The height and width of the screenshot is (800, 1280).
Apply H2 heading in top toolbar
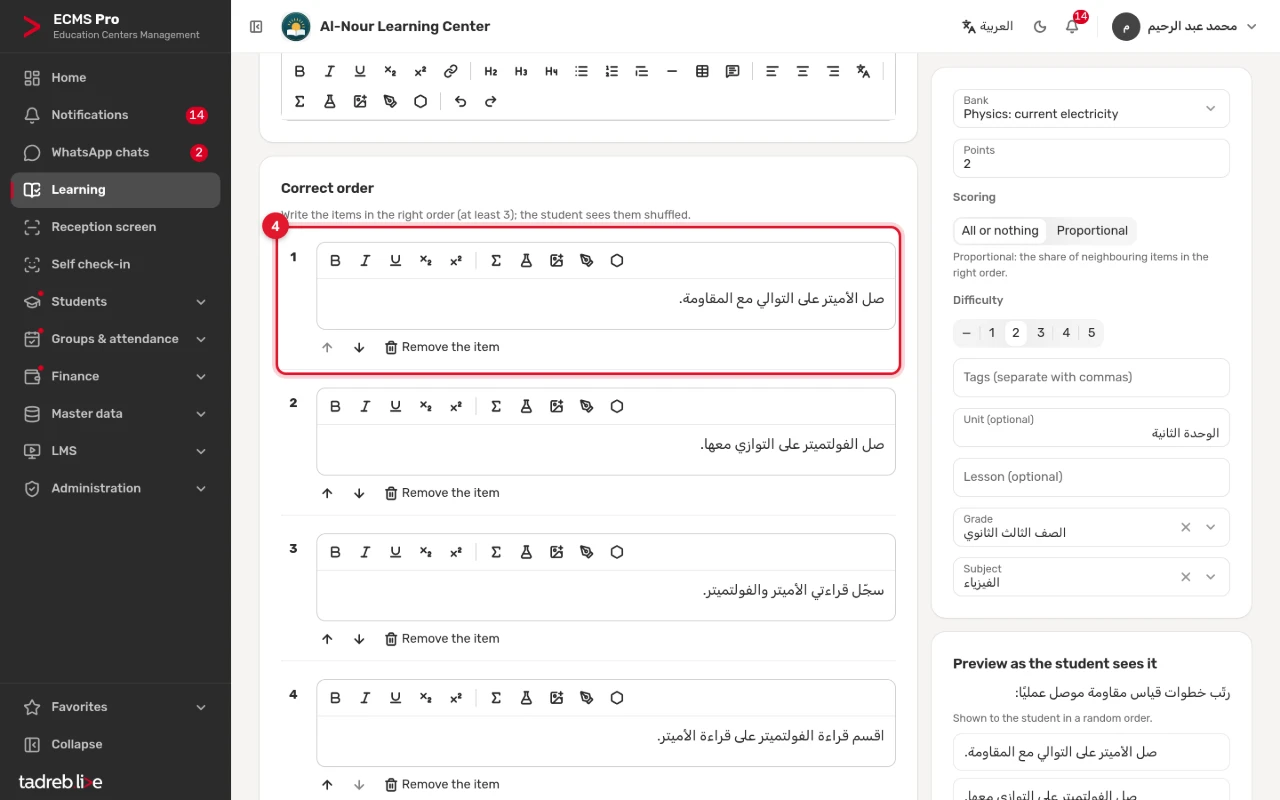pyautogui.click(x=490, y=71)
